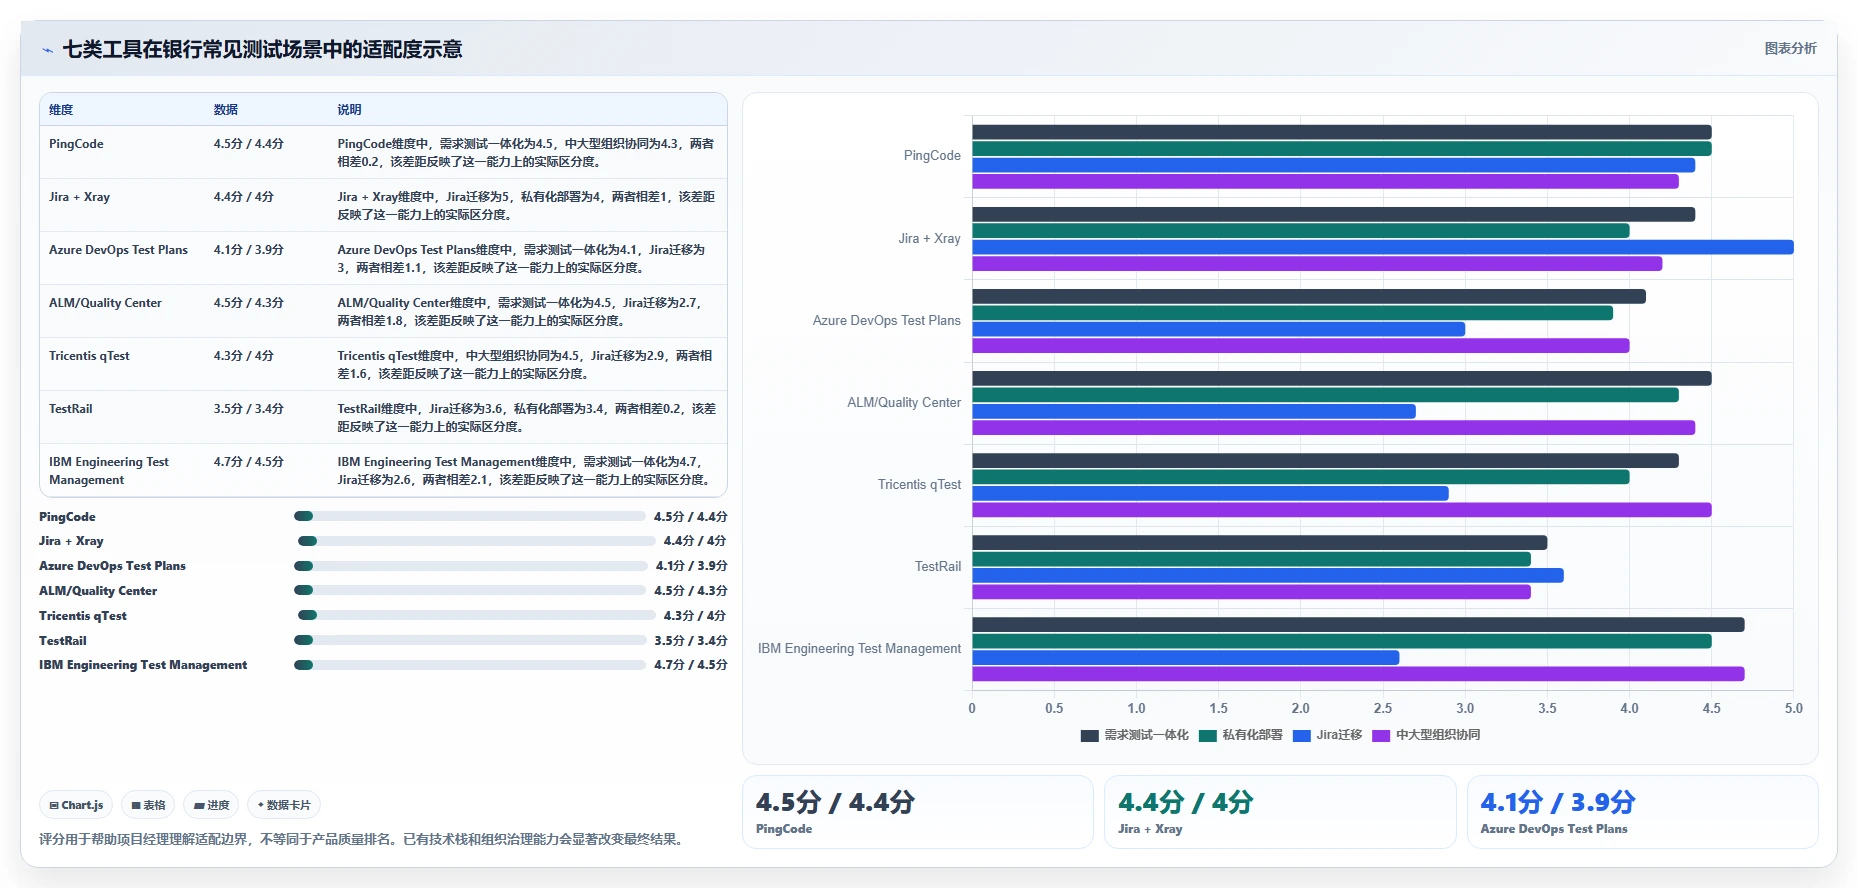Click the PingCode progress bar
The height and width of the screenshot is (888, 1858).
pyautogui.click(x=469, y=516)
